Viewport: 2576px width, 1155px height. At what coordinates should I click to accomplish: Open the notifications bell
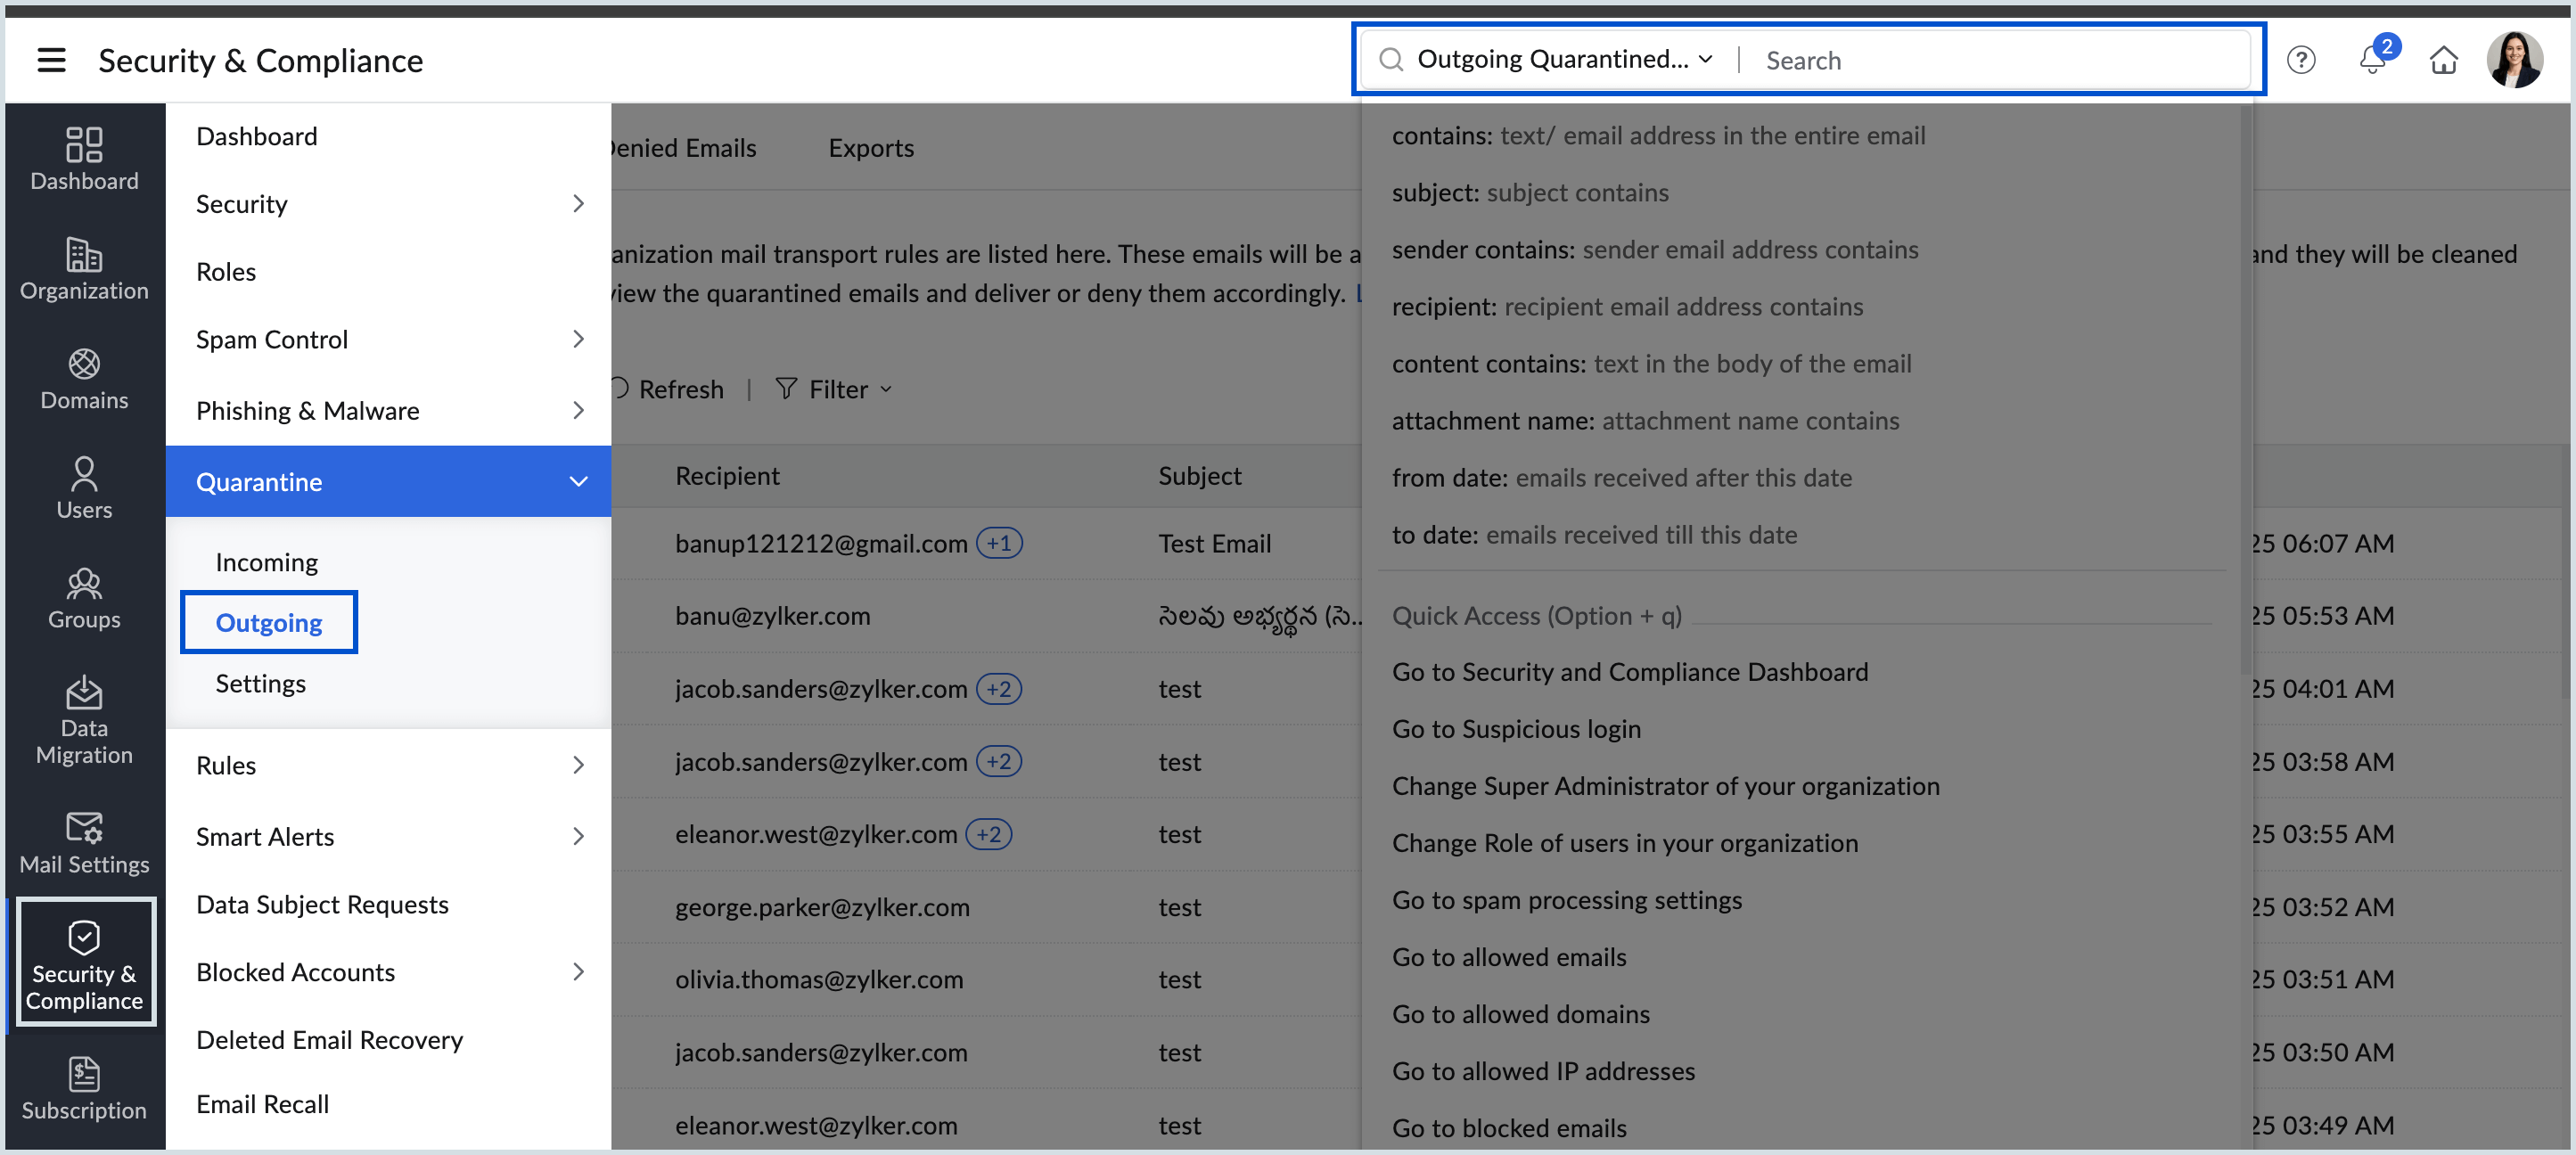[2372, 60]
